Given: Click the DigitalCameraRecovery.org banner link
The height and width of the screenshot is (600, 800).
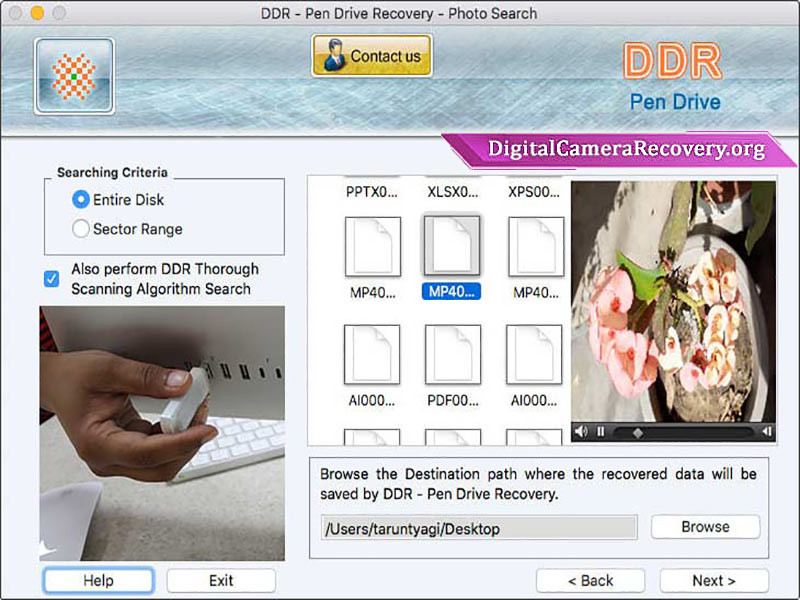Looking at the screenshot, I should point(626,149).
